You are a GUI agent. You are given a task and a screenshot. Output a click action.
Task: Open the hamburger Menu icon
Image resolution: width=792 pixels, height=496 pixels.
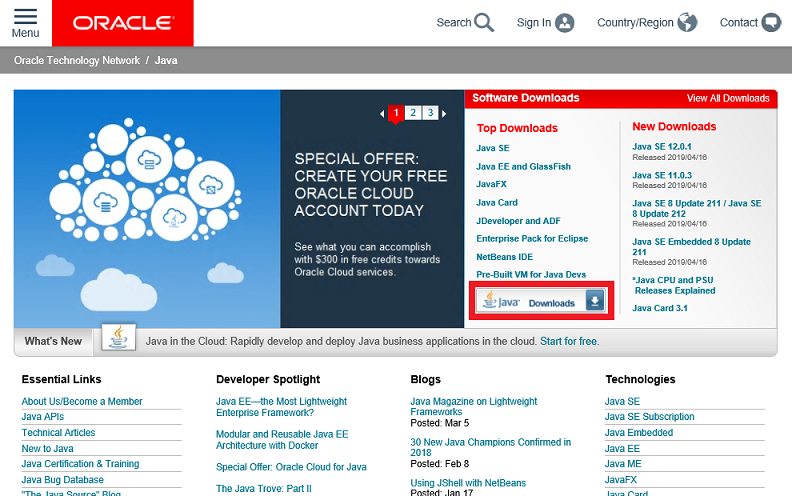[x=25, y=17]
